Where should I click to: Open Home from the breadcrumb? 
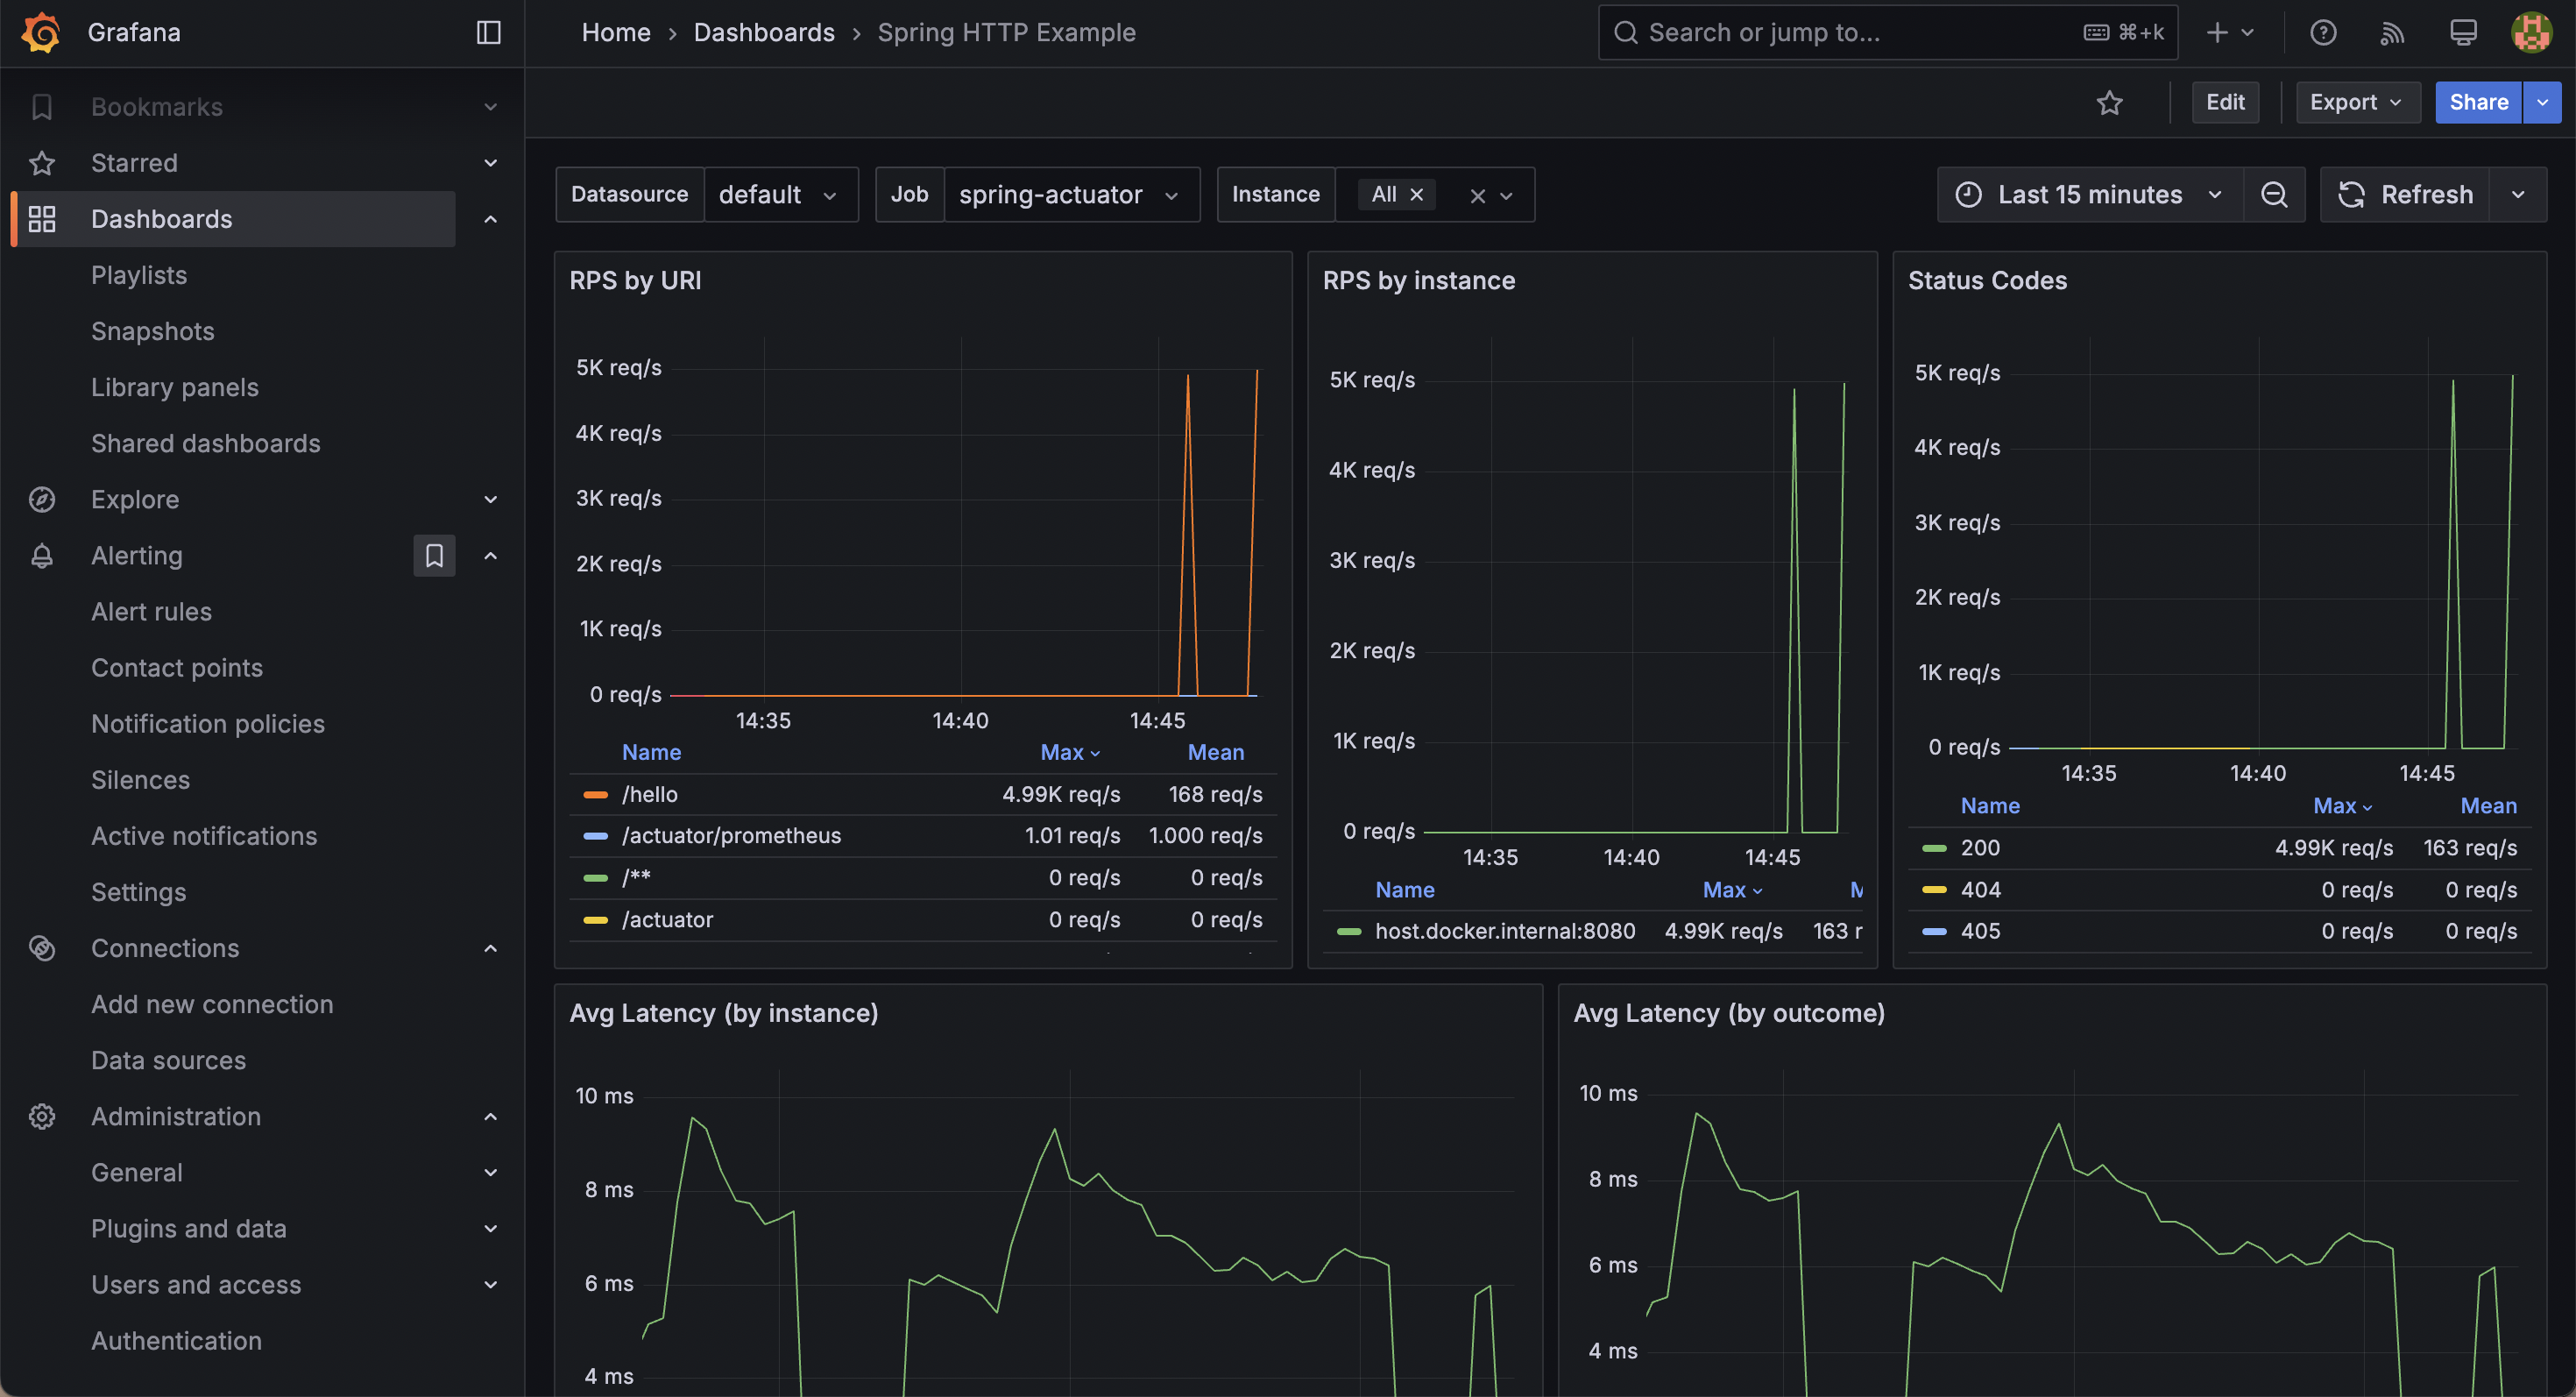[x=615, y=32]
